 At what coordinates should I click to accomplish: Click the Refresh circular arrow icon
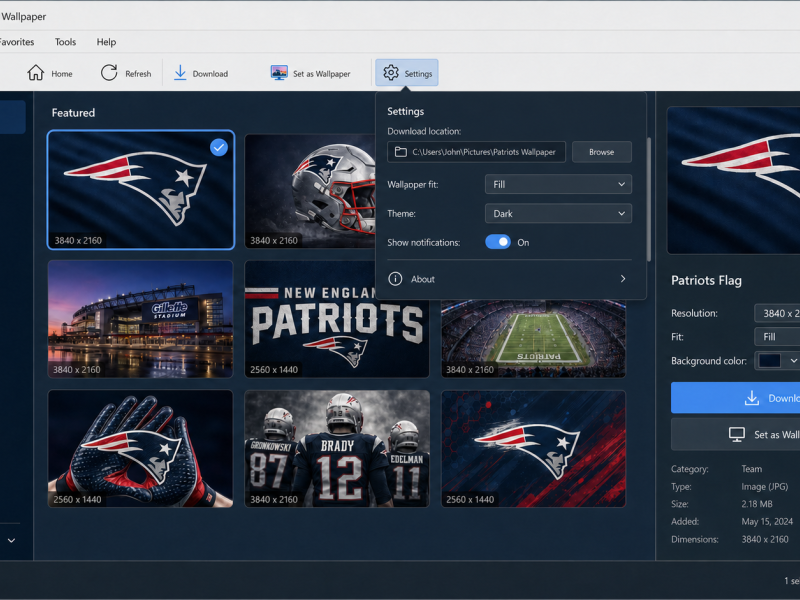coord(109,73)
